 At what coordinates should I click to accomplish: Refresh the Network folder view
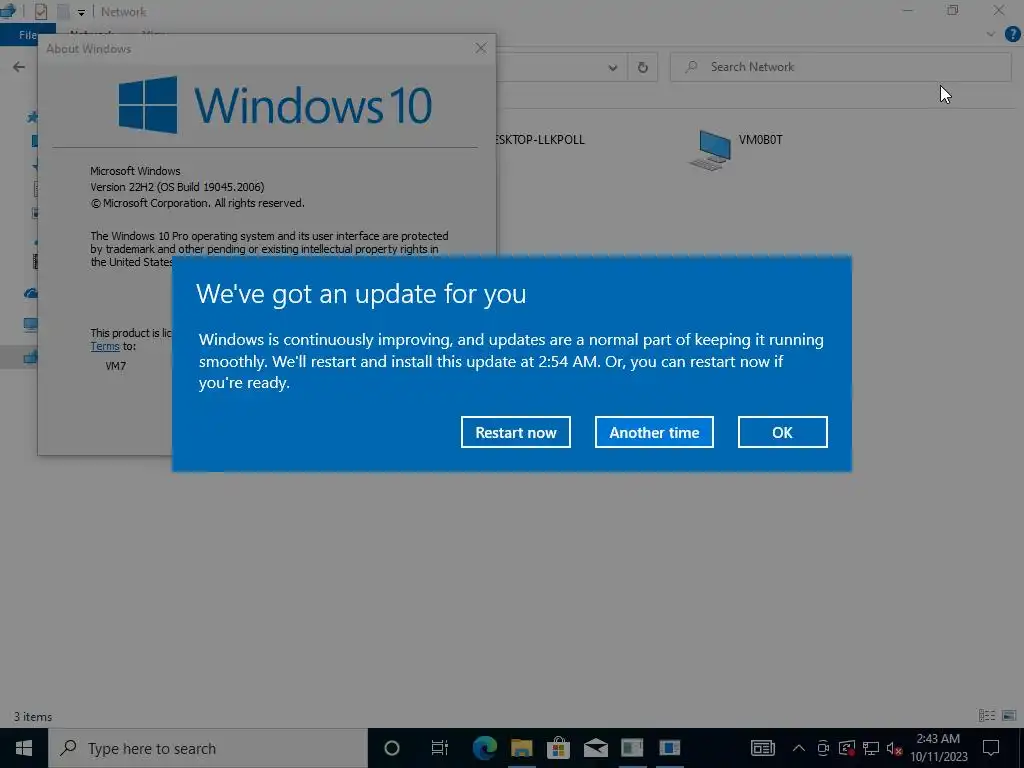[643, 67]
